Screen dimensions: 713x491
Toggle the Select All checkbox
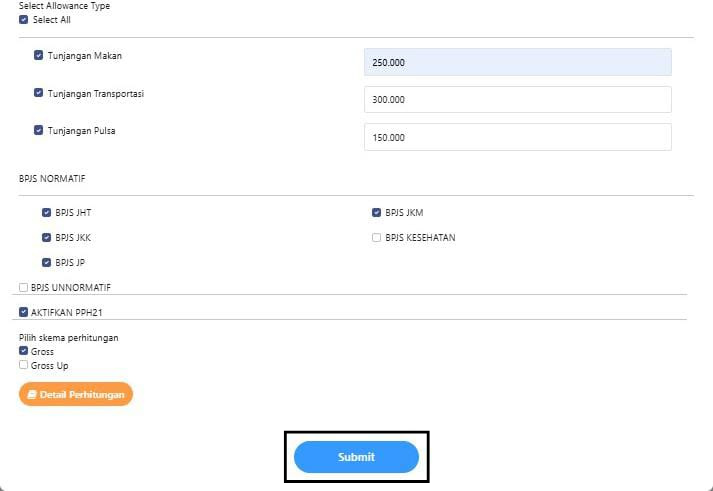coord(24,20)
